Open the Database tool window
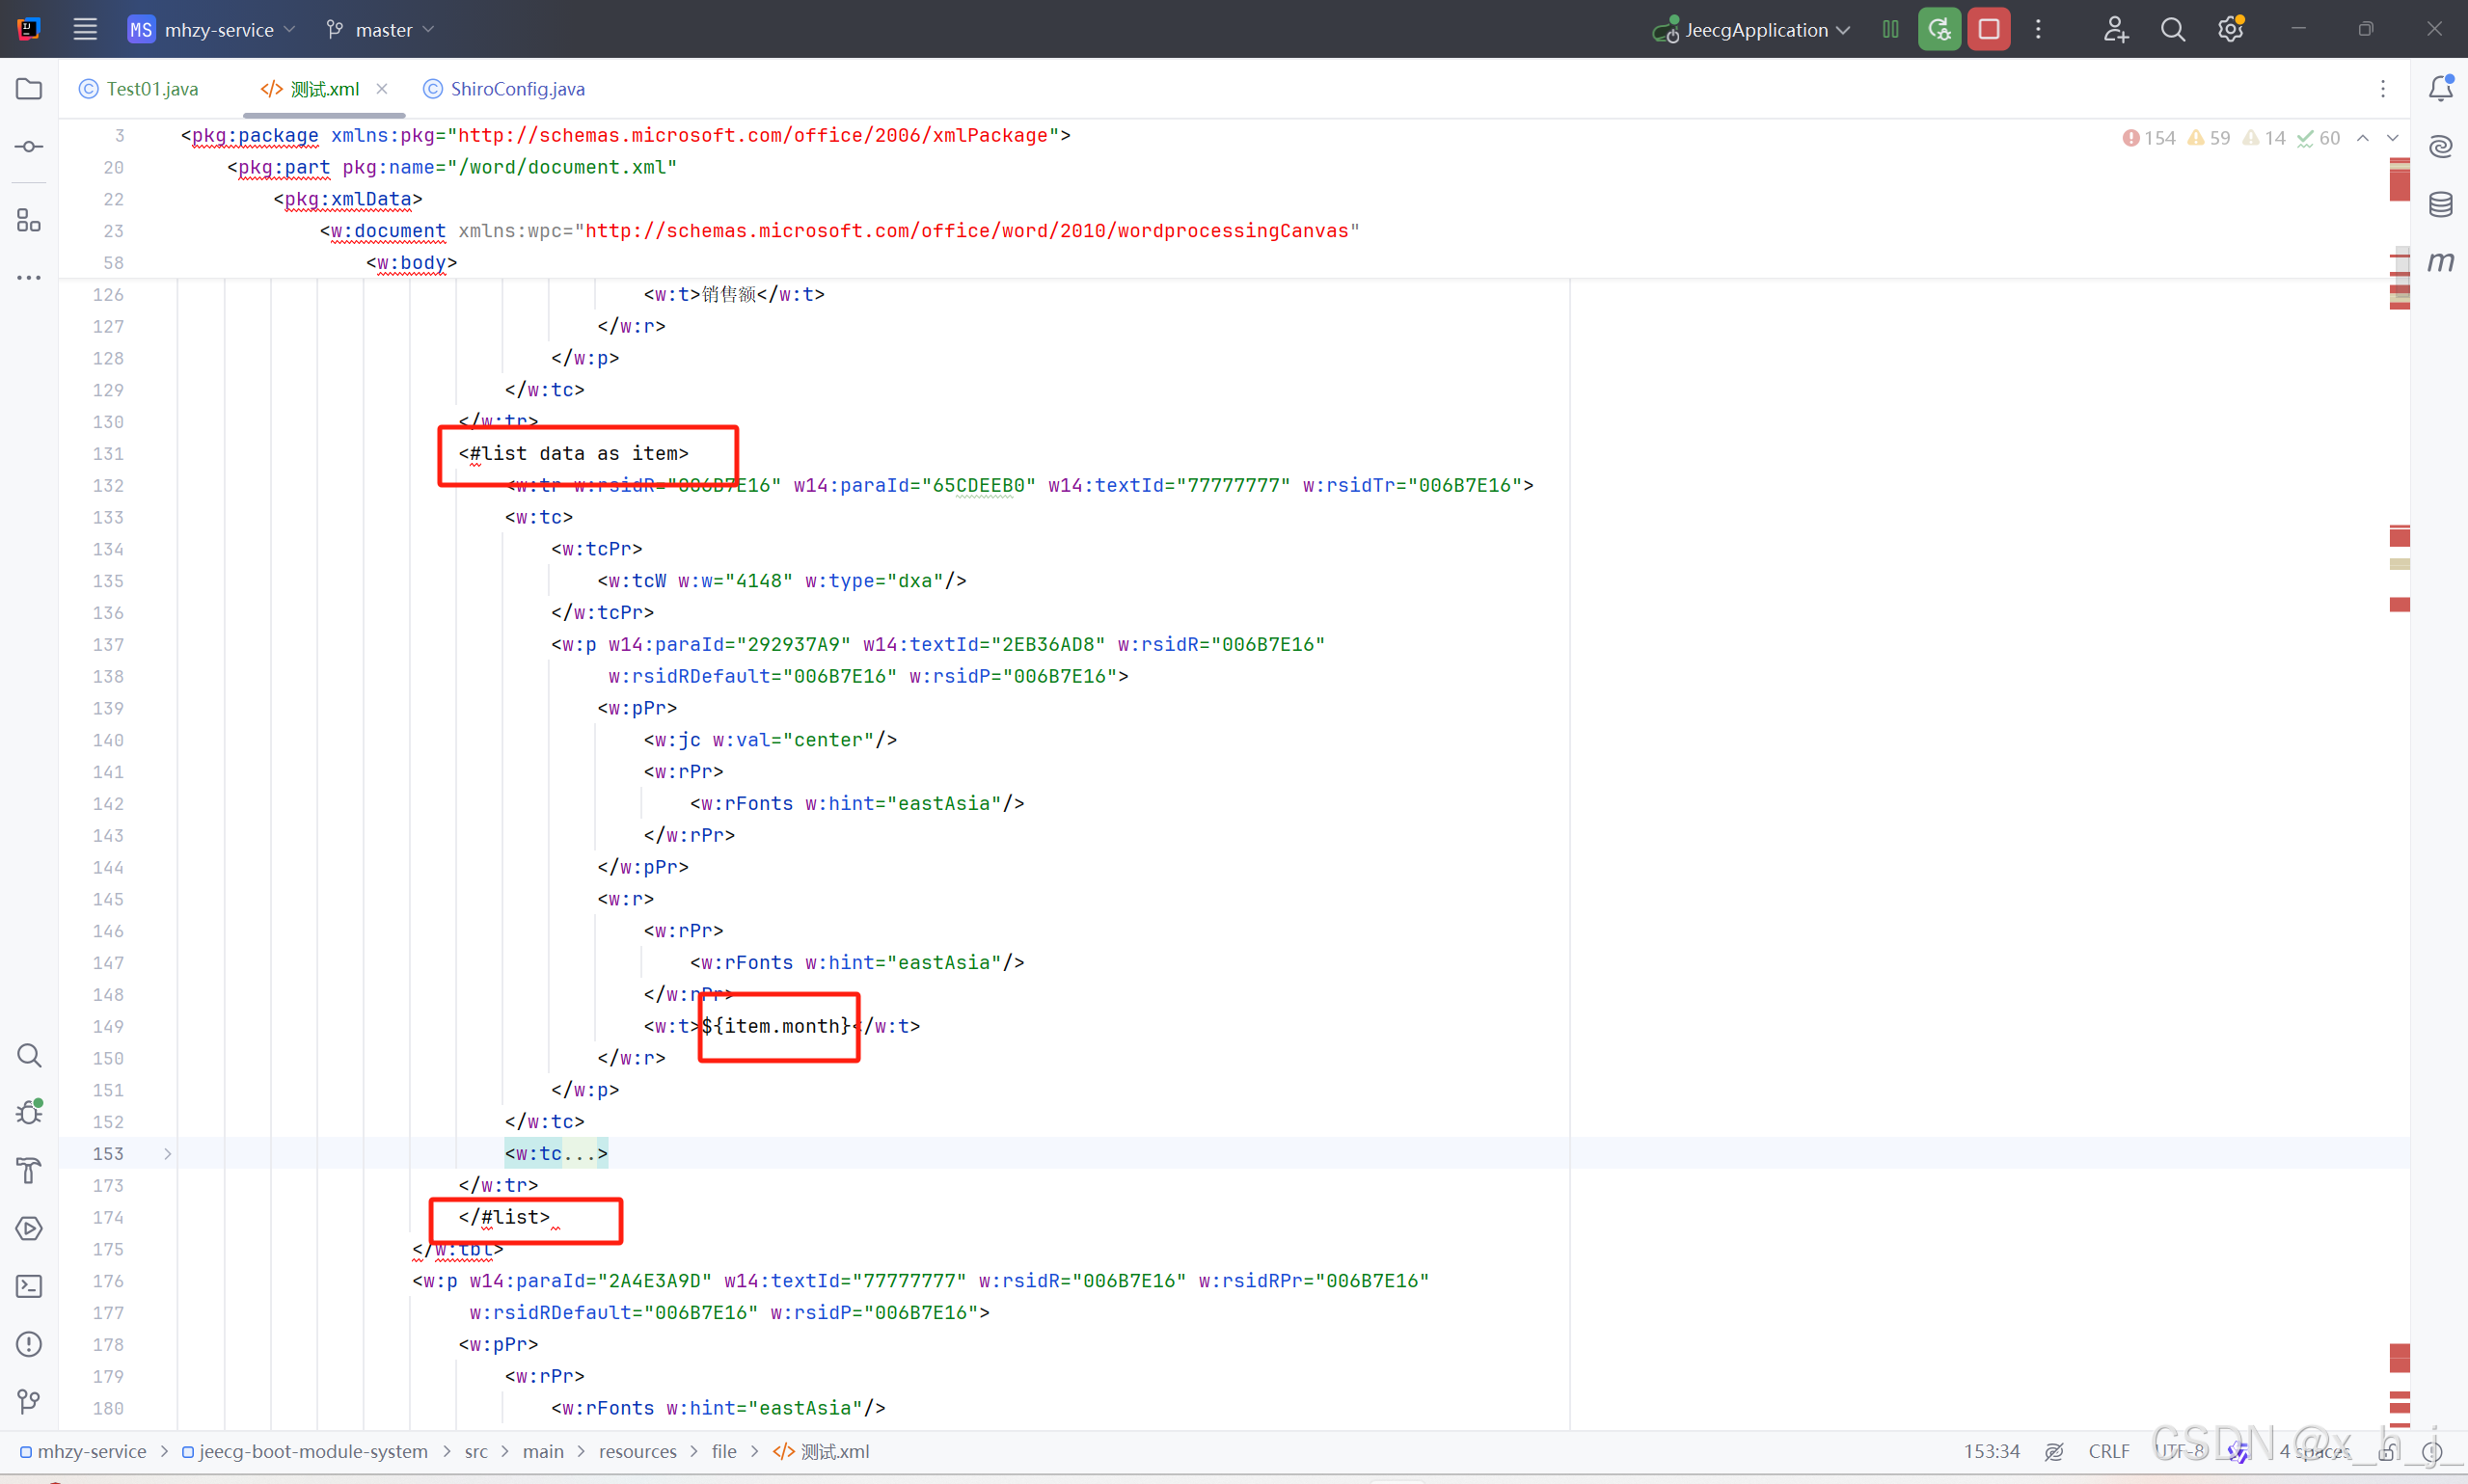This screenshot has width=2468, height=1484. coord(2440,205)
